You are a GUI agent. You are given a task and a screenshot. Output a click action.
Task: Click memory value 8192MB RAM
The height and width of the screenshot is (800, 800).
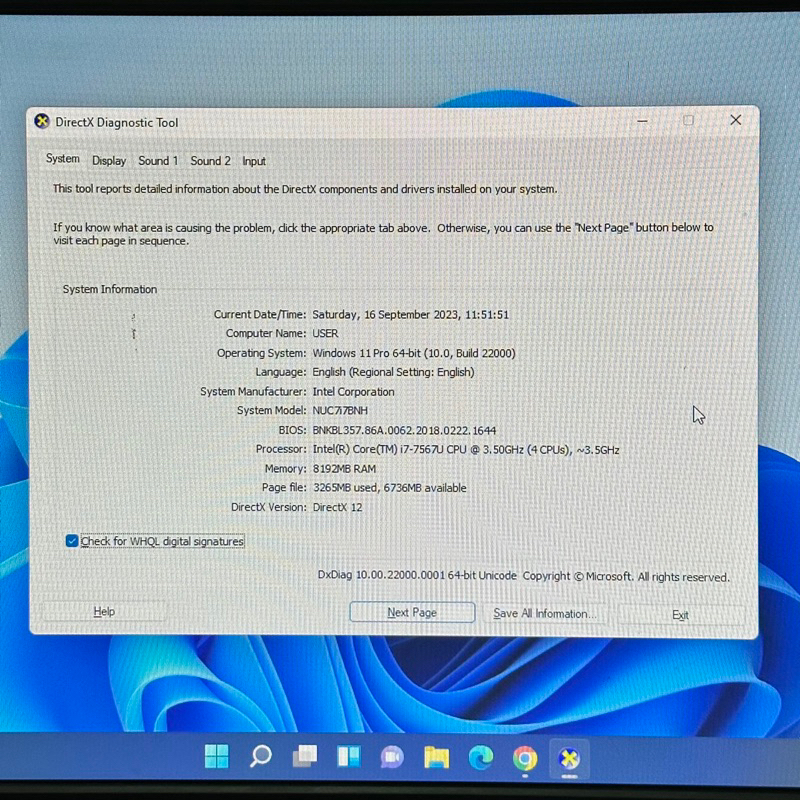tap(344, 468)
